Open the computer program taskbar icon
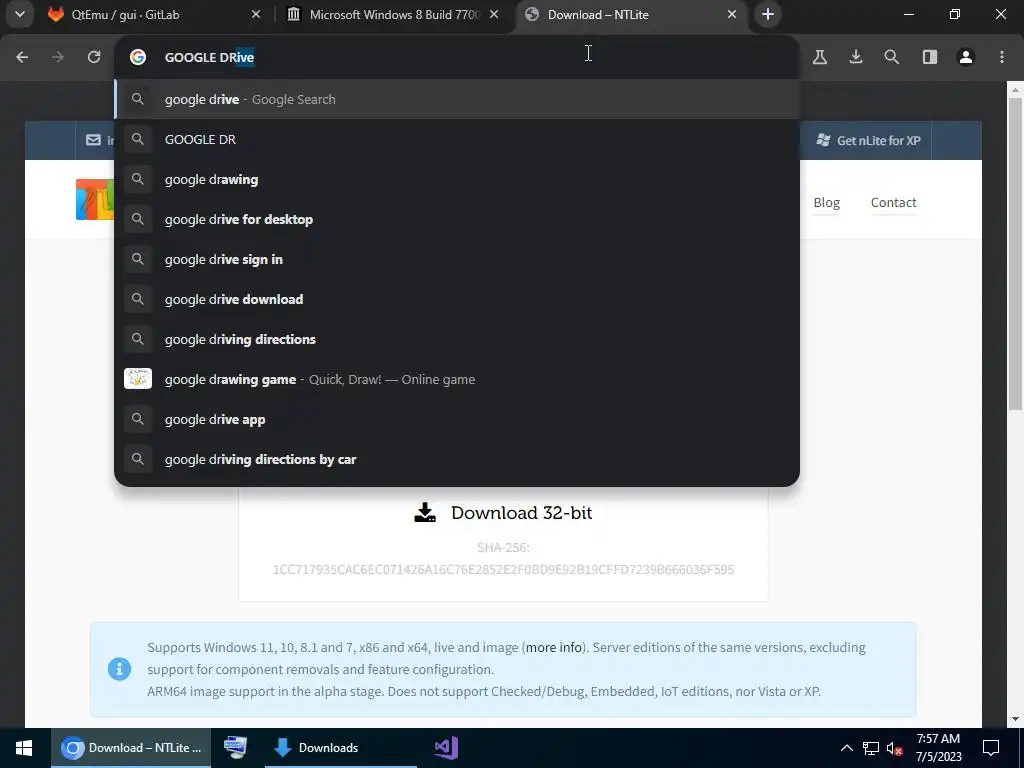Viewport: 1024px width, 768px height. [x=235, y=748]
